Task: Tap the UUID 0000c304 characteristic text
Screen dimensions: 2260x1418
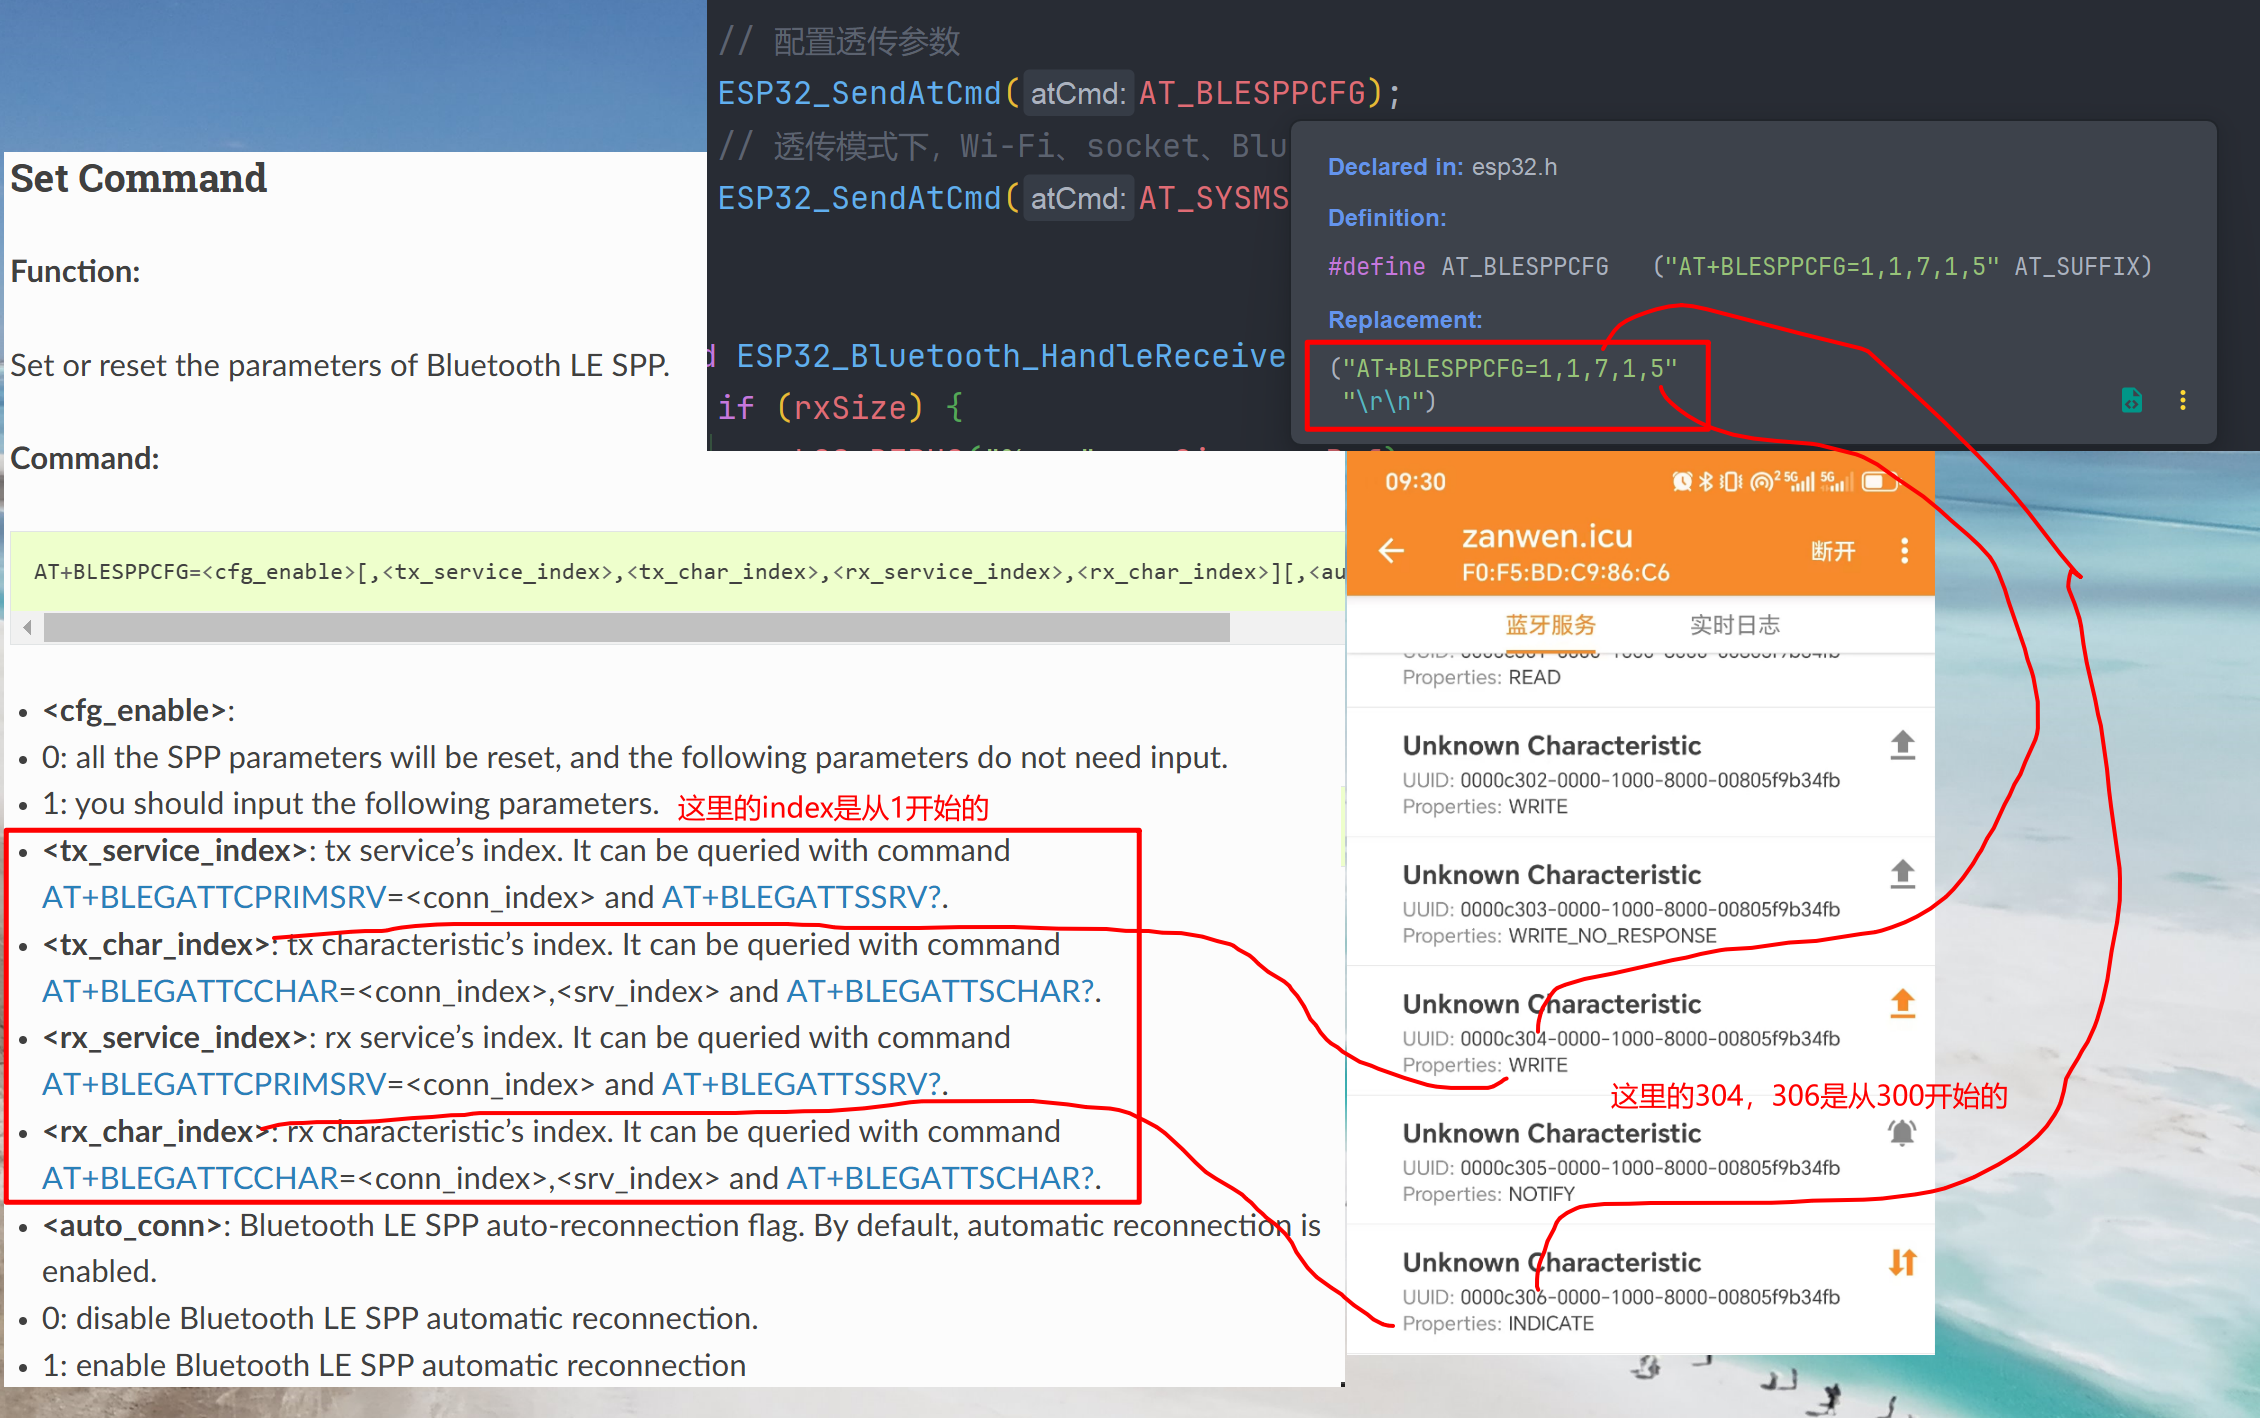Action: [1621, 1038]
